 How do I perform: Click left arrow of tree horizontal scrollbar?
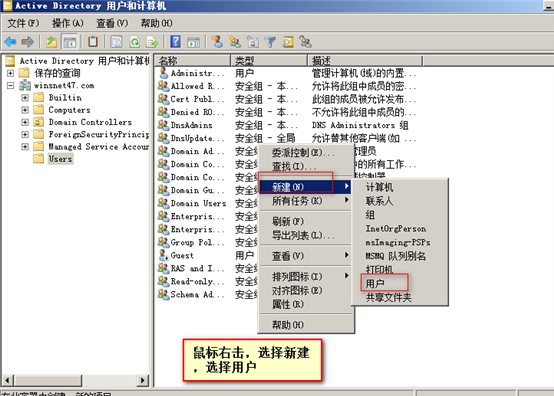coord(7,380)
